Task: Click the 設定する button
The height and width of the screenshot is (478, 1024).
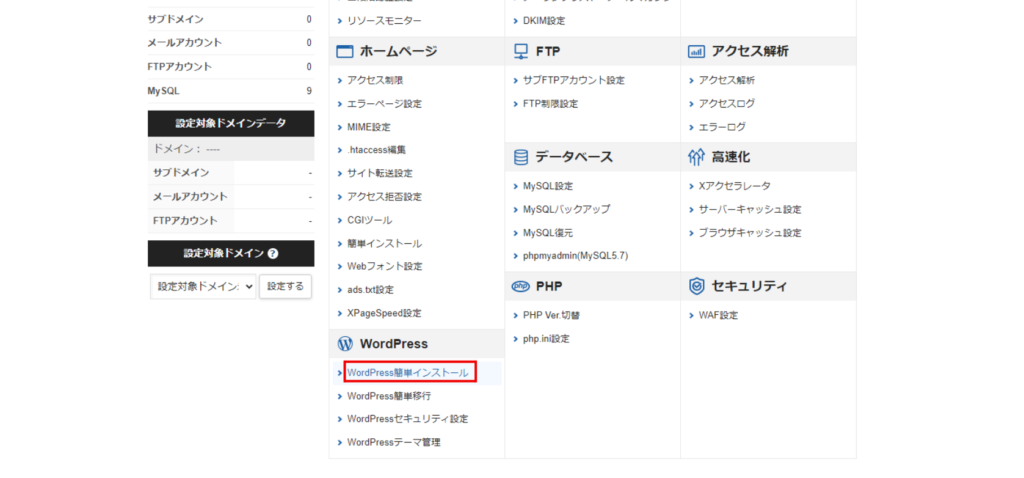Action: pyautogui.click(x=285, y=287)
